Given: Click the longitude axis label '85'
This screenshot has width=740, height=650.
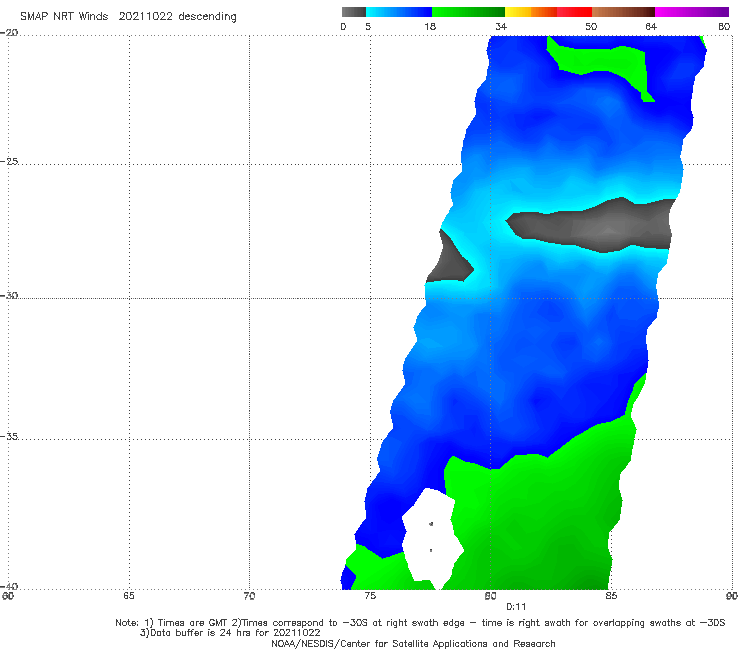Looking at the screenshot, I should (x=611, y=596).
